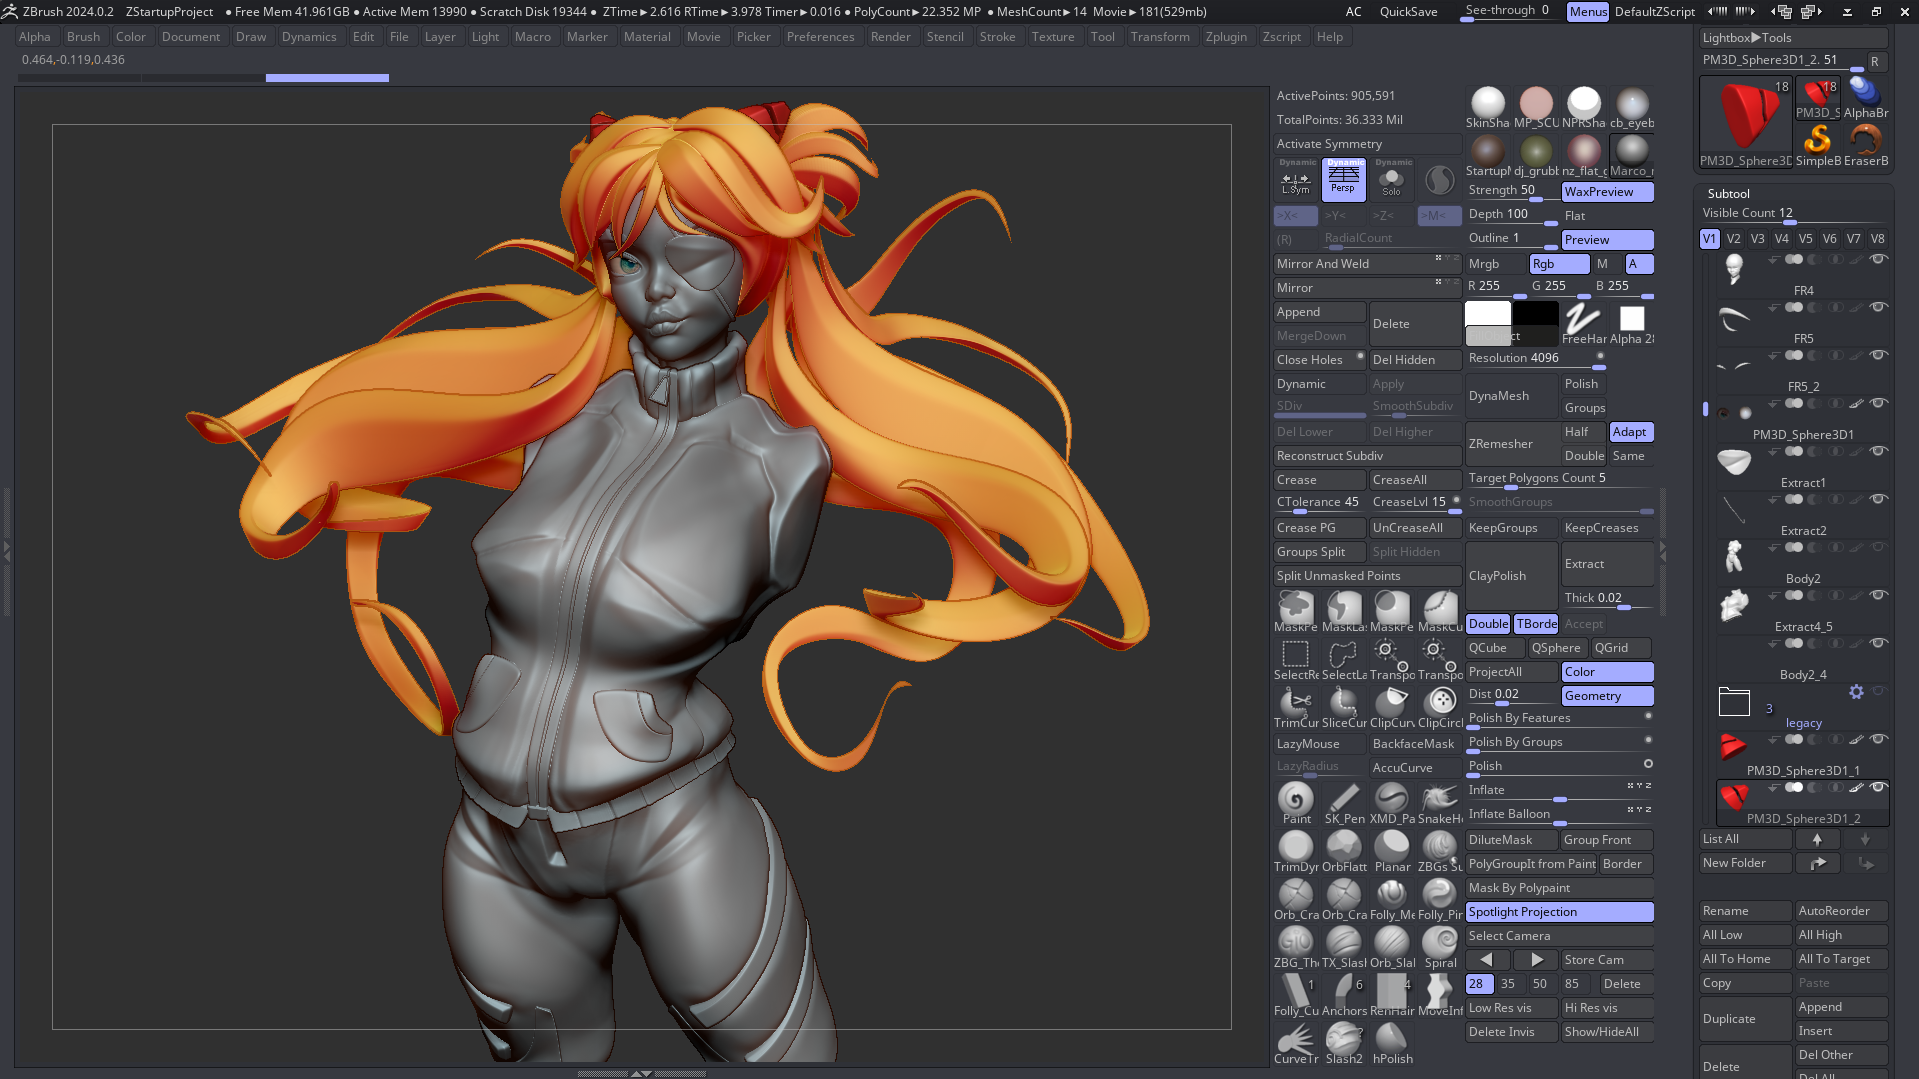The image size is (1919, 1079).
Task: Select the ClipCircle brush
Action: [1439, 702]
